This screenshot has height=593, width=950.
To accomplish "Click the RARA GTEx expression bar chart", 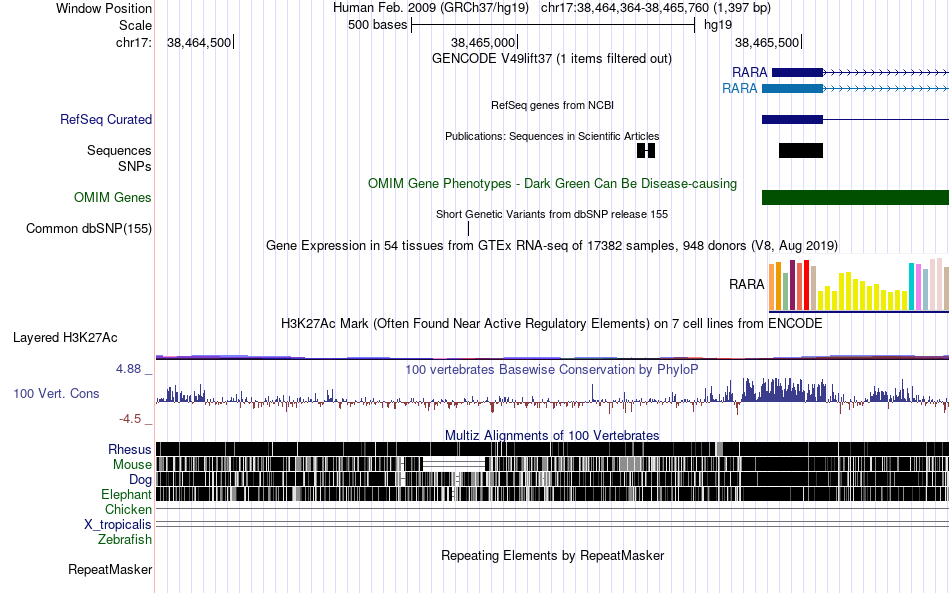I will point(859,285).
